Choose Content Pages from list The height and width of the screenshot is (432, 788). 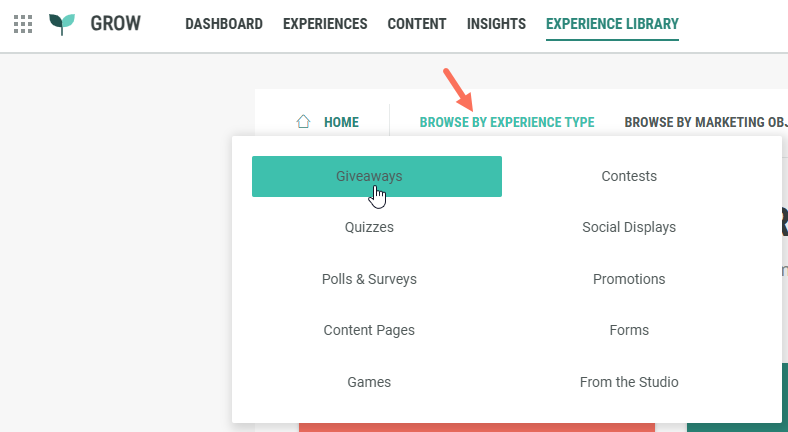(x=369, y=330)
